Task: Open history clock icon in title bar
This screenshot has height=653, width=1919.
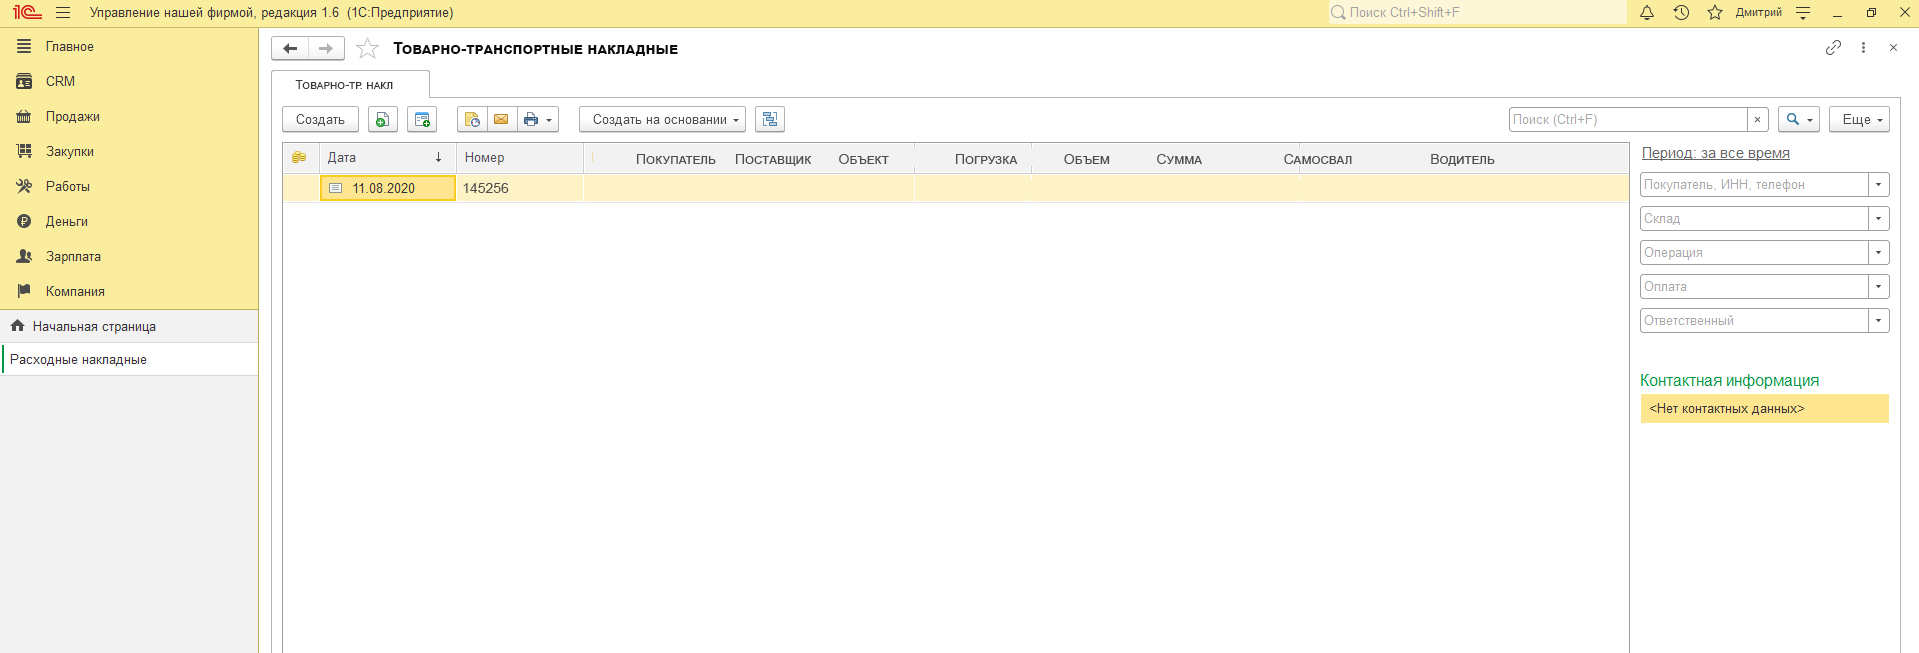Action: [x=1681, y=13]
